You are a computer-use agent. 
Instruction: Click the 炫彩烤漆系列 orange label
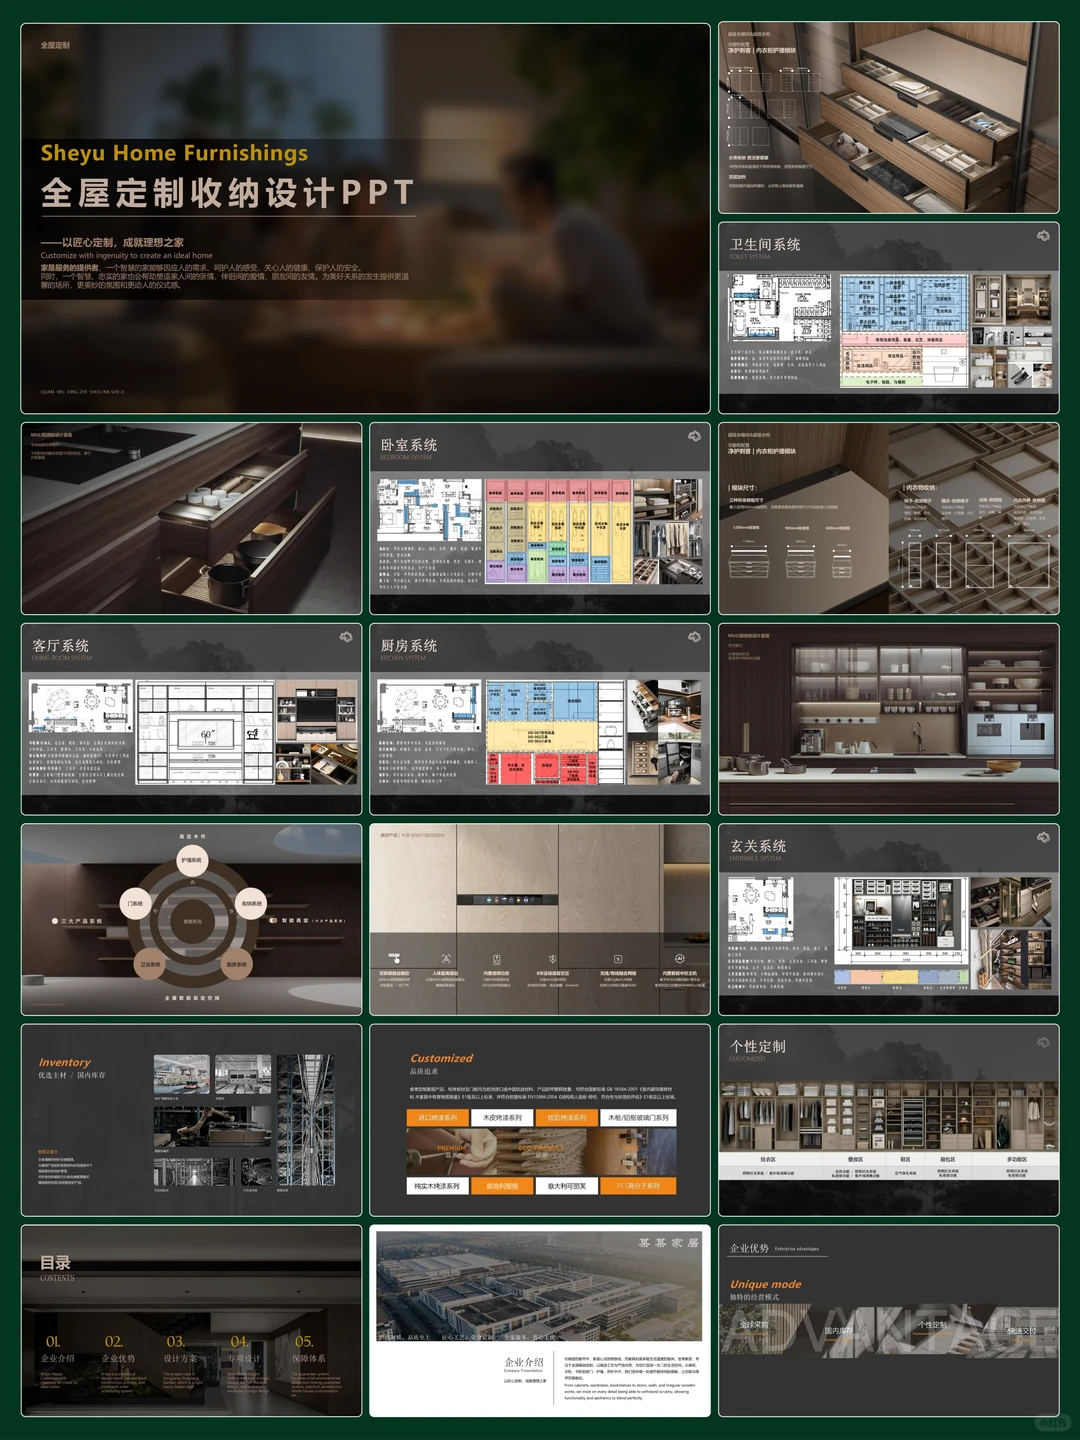point(566,1117)
